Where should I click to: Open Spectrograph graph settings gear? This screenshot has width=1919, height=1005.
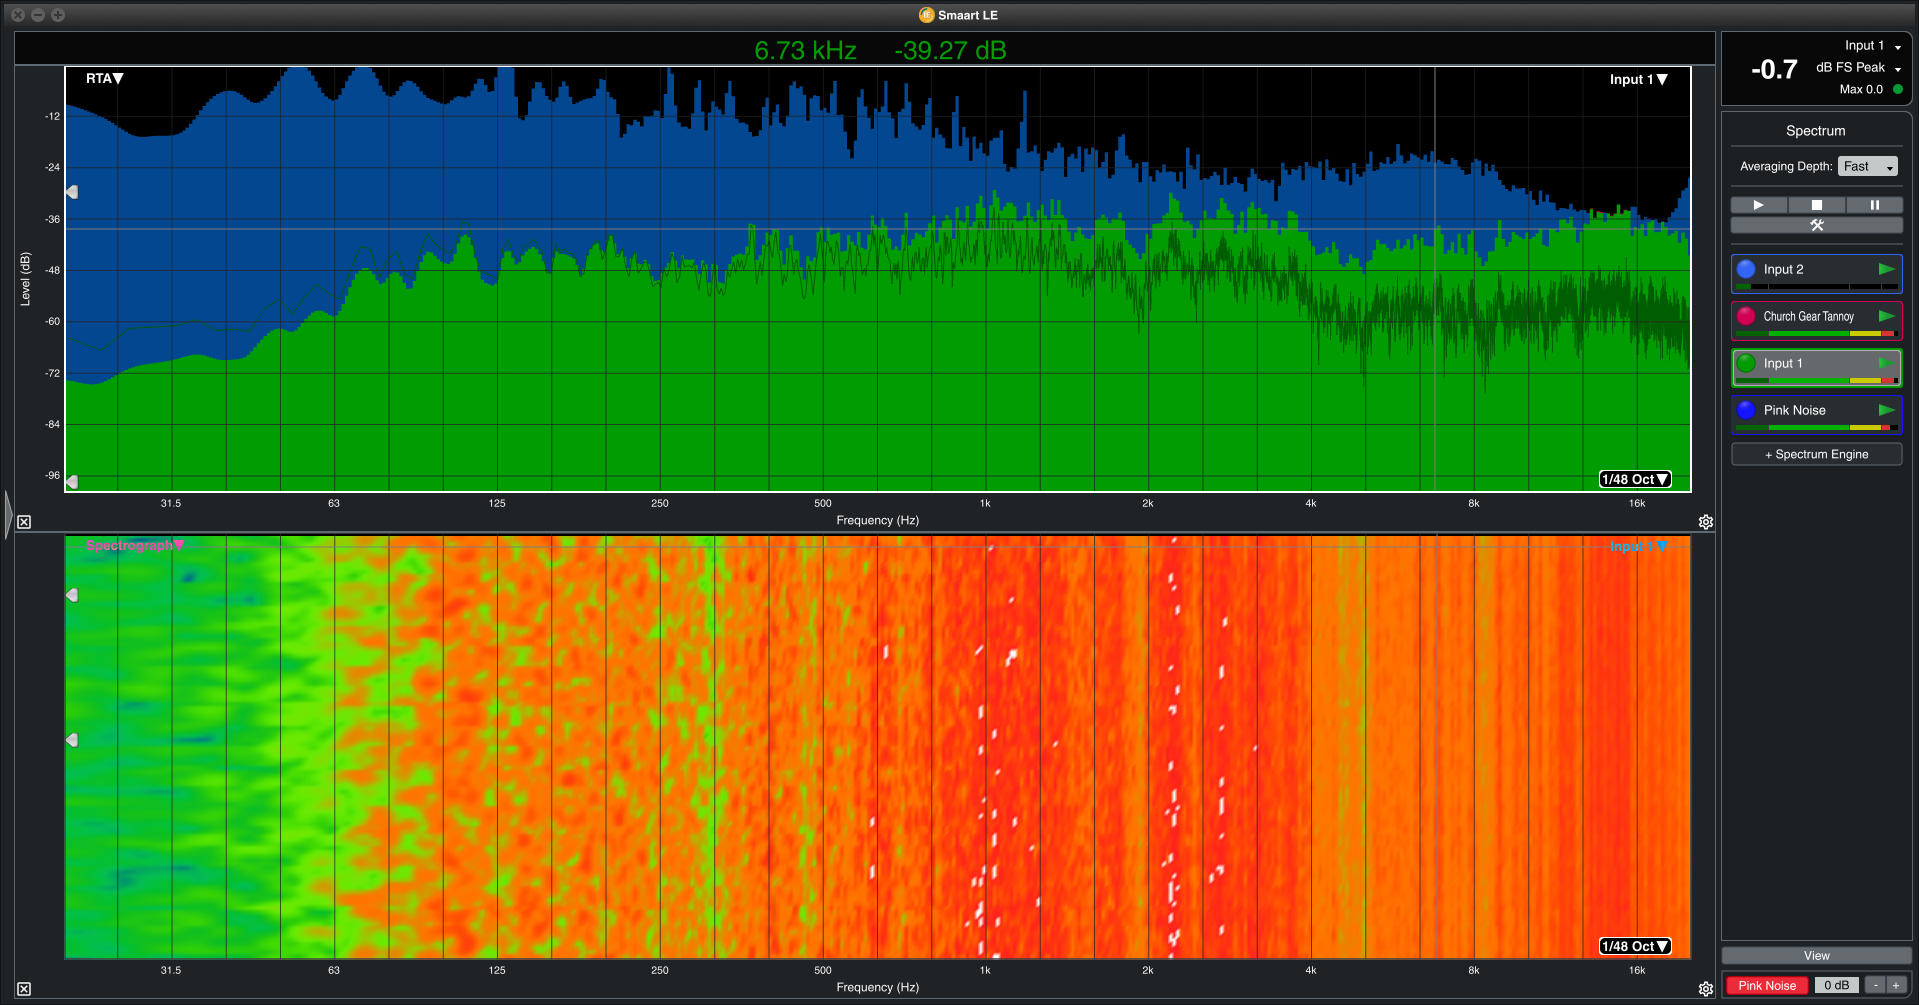(x=1706, y=989)
